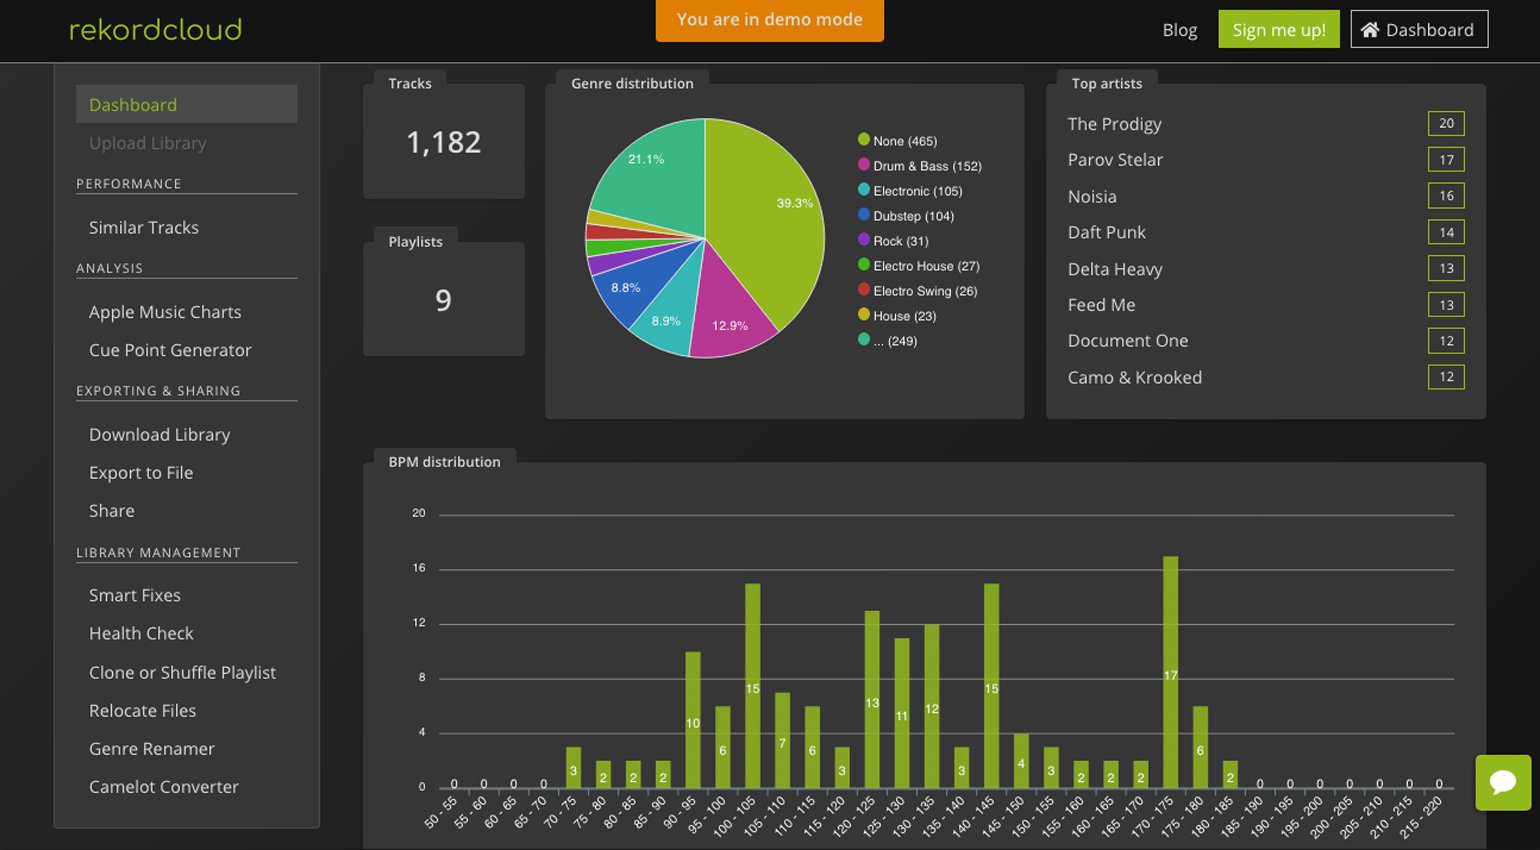
Task: Click the Electronic (105) legend swatch
Action: 864,190
